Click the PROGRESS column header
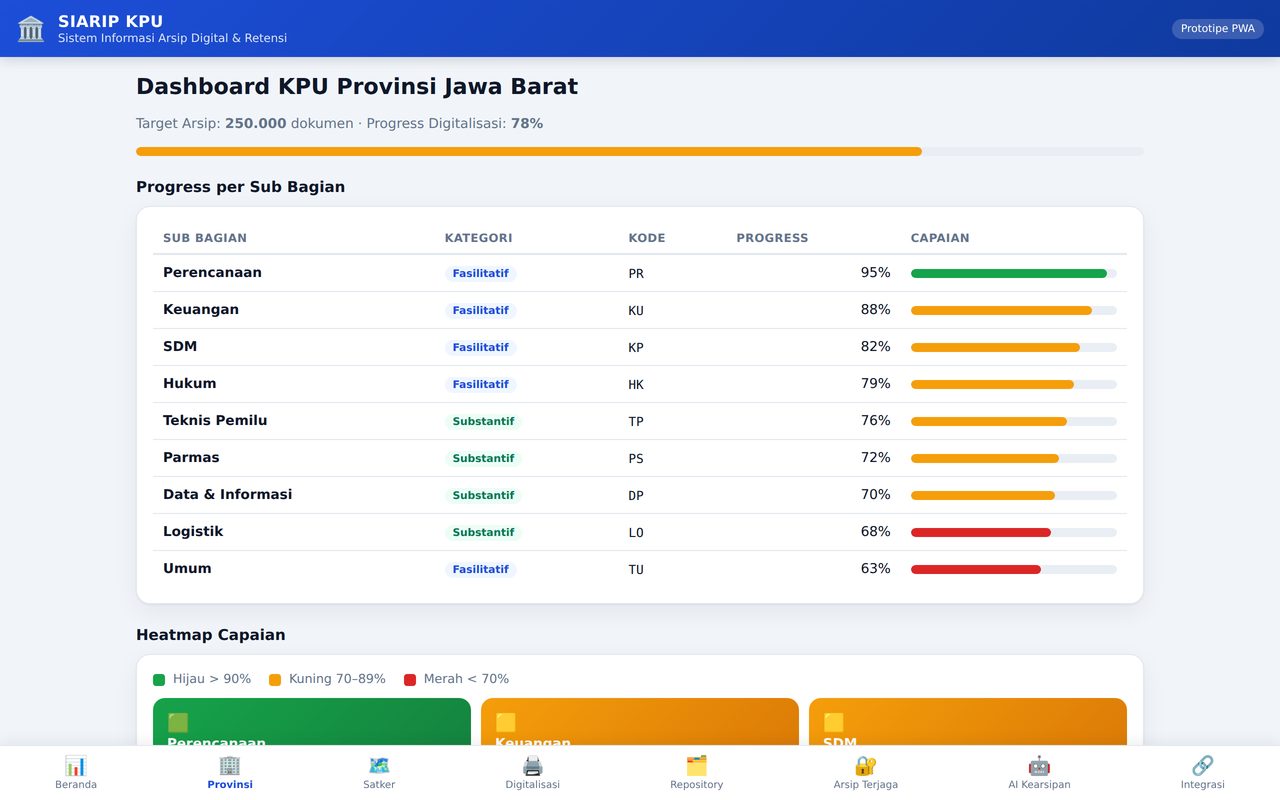 pyautogui.click(x=772, y=238)
